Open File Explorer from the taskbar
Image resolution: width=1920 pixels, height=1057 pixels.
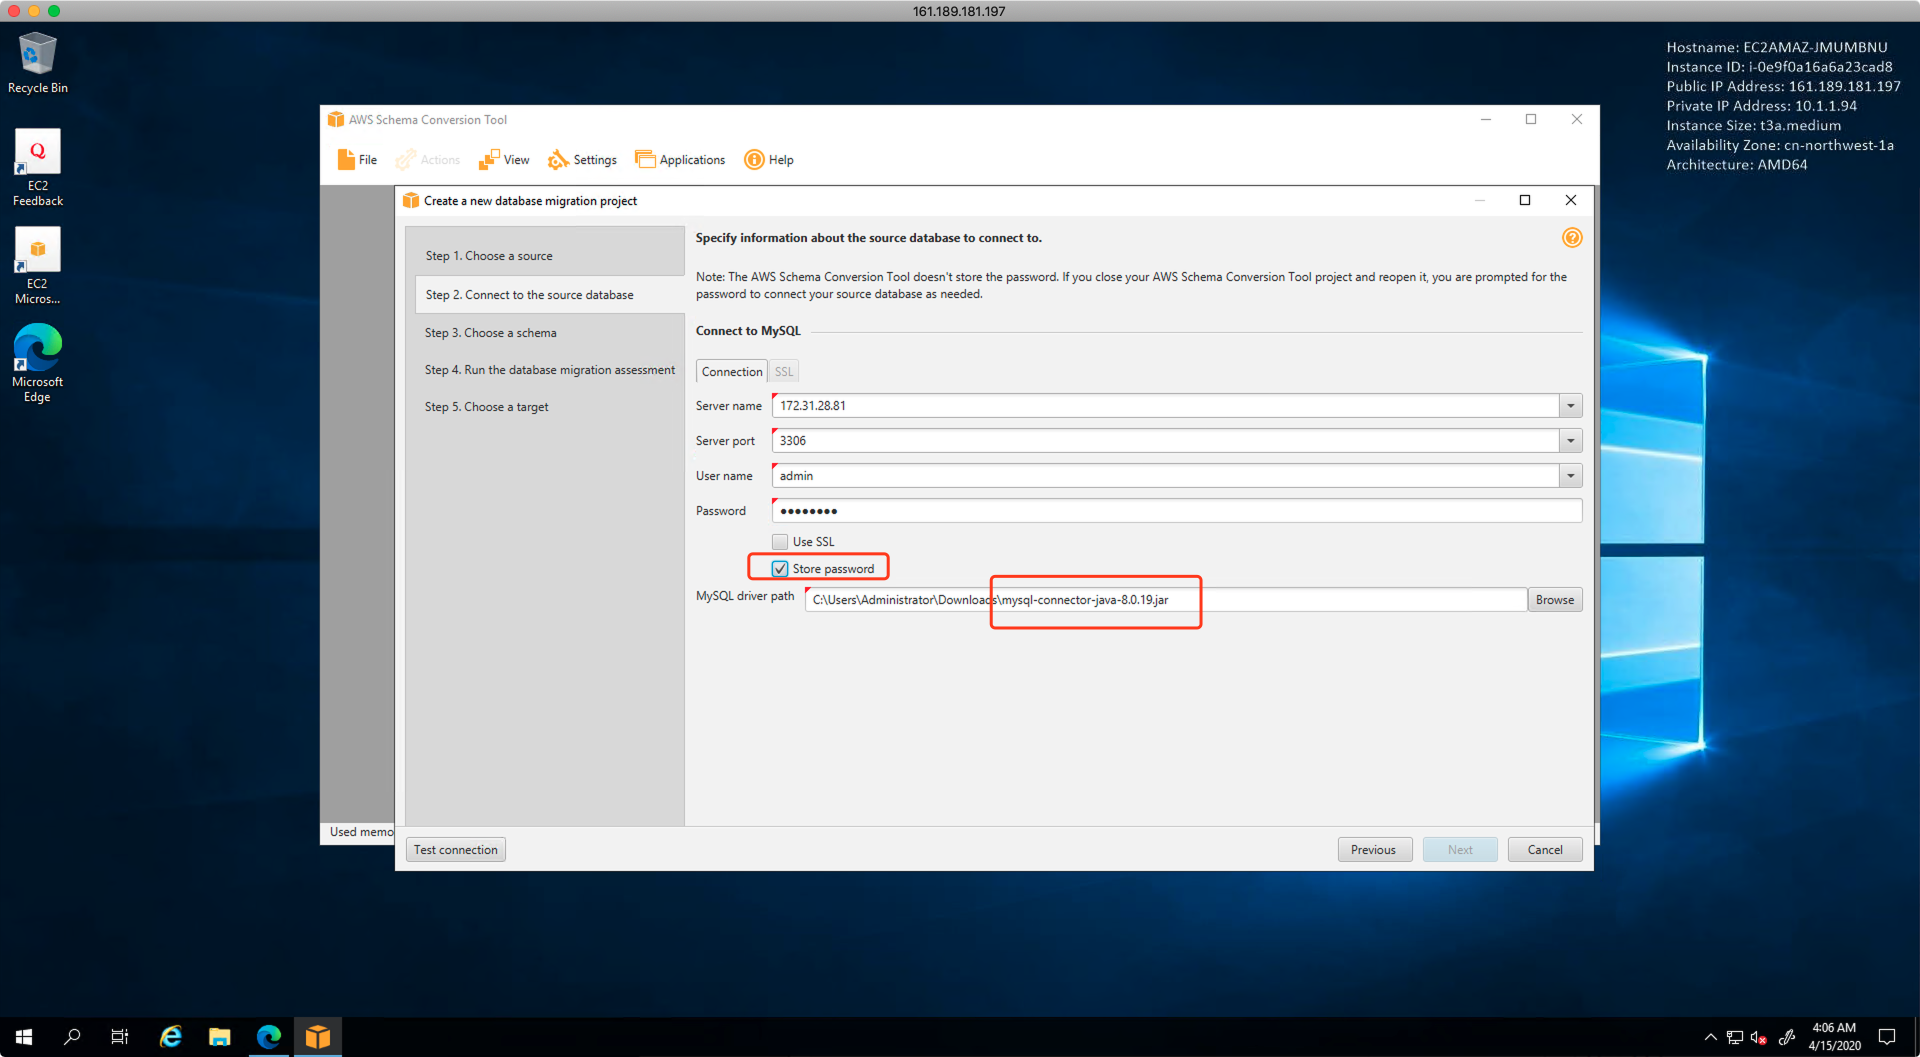pos(219,1037)
